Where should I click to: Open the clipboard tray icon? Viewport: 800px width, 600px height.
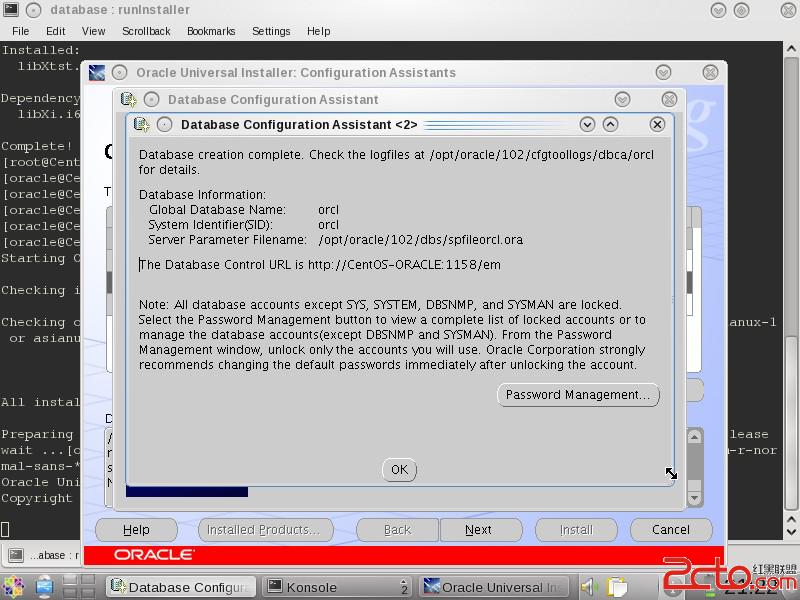click(617, 587)
